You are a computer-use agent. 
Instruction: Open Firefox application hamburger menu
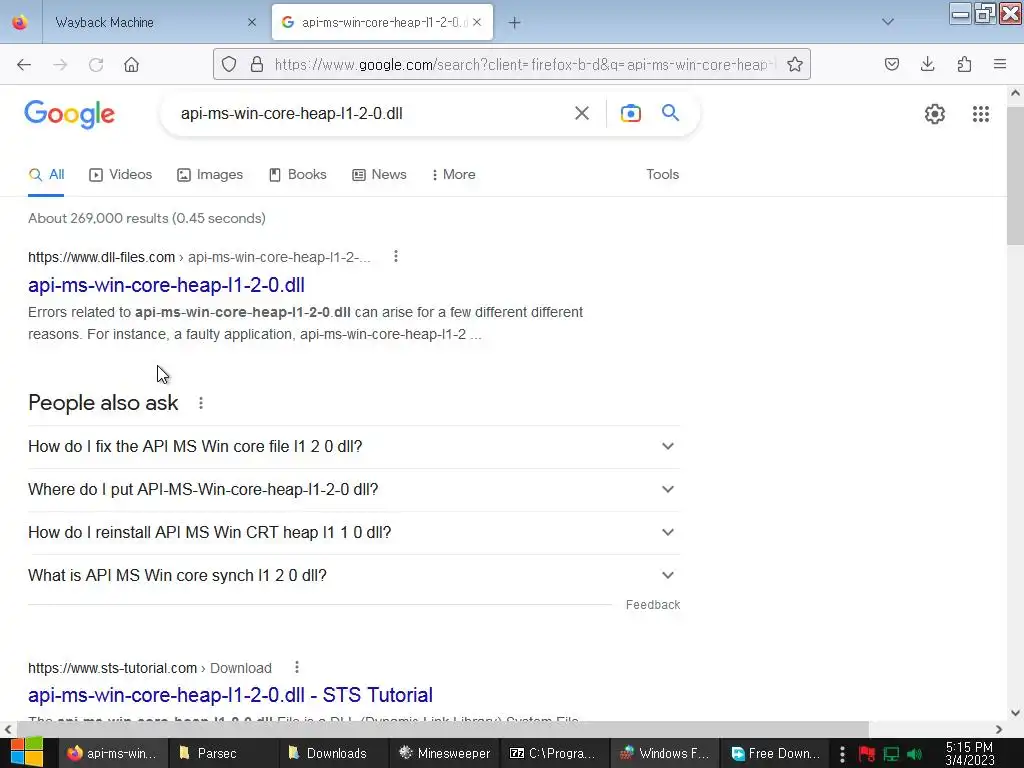[x=1000, y=64]
